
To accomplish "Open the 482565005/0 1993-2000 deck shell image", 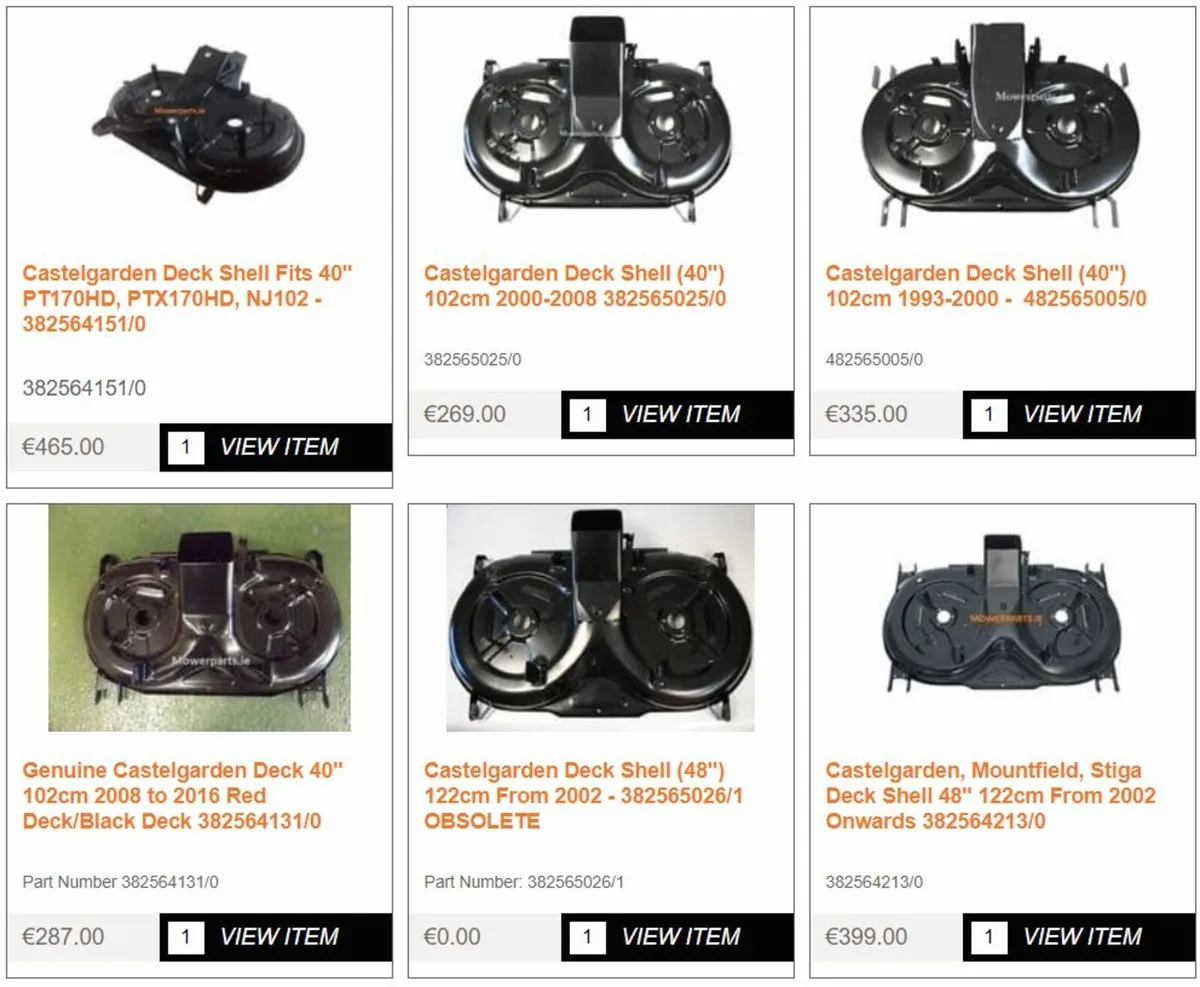I will pyautogui.click(x=1003, y=120).
